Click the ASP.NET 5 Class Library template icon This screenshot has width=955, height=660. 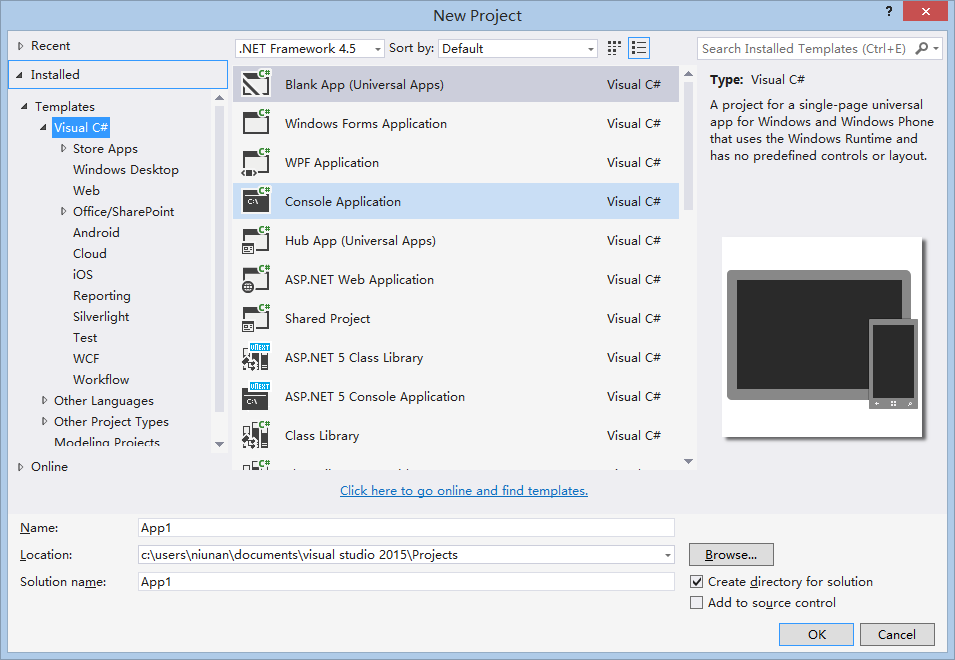[x=256, y=357]
